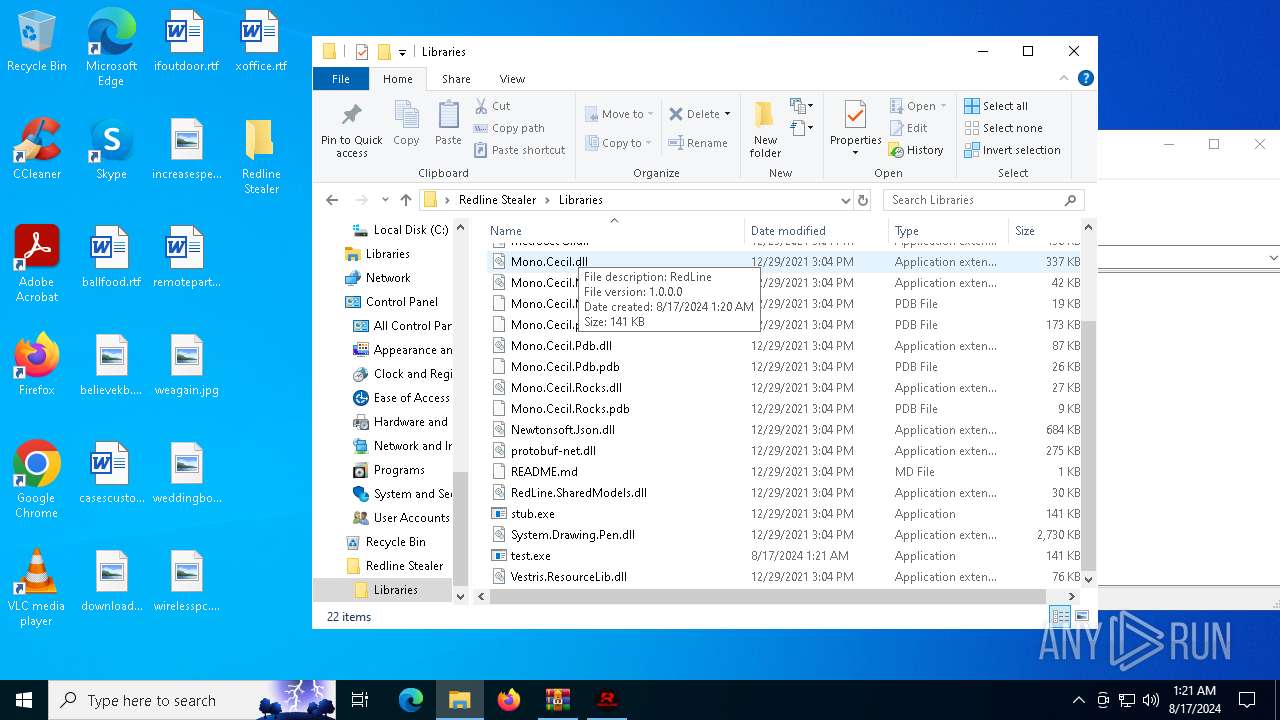The width and height of the screenshot is (1280, 720).
Task: Open the Recent locations dropdown
Action: click(x=385, y=200)
